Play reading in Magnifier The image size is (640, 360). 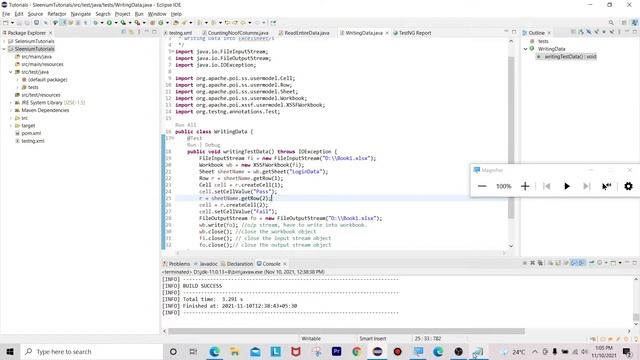point(567,186)
